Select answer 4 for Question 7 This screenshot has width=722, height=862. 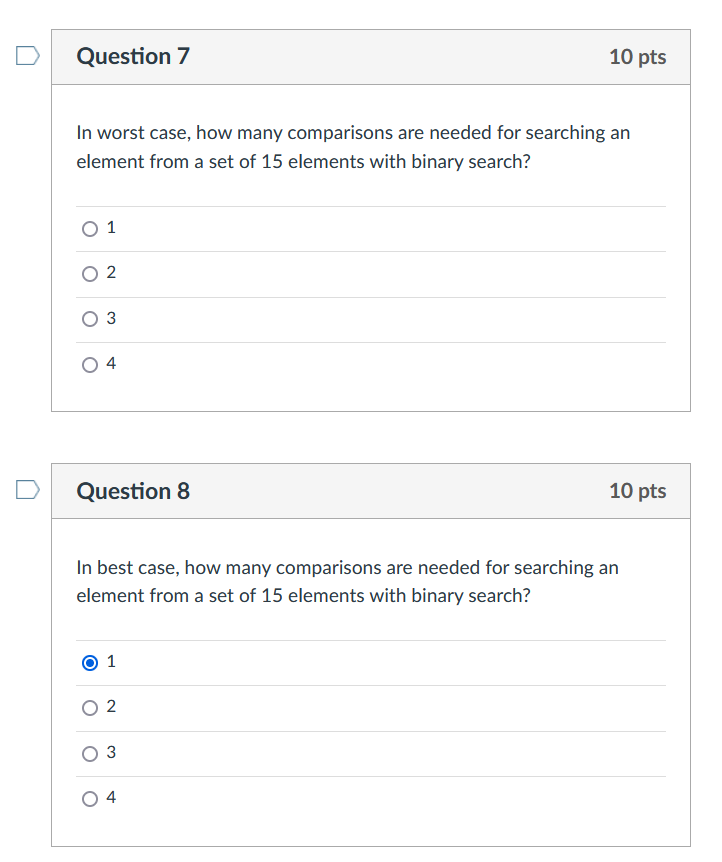pos(89,364)
